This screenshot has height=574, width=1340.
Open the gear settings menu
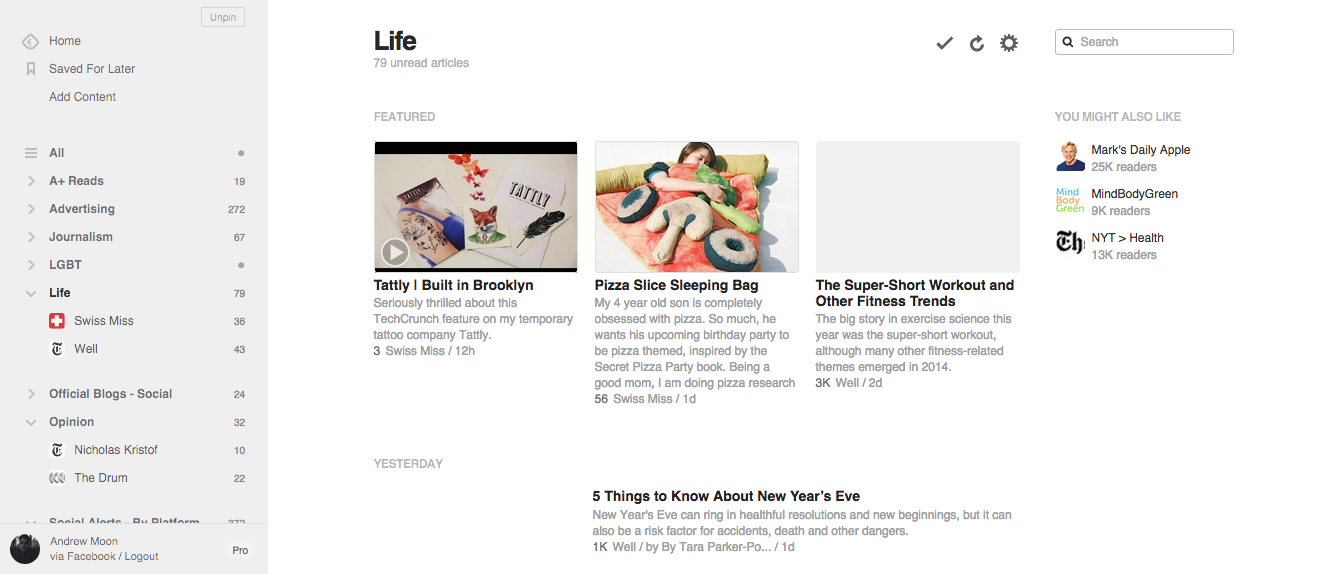[x=1009, y=43]
